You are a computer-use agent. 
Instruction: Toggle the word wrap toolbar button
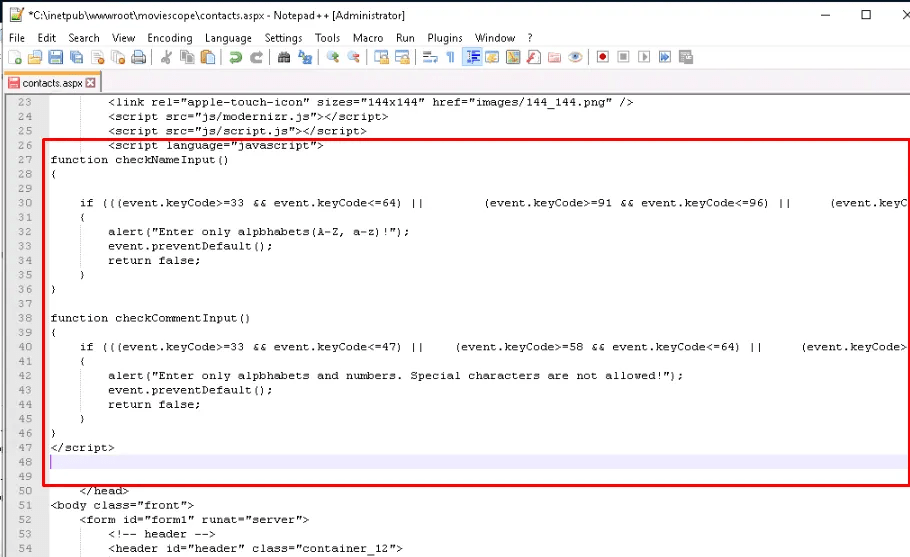(x=430, y=58)
